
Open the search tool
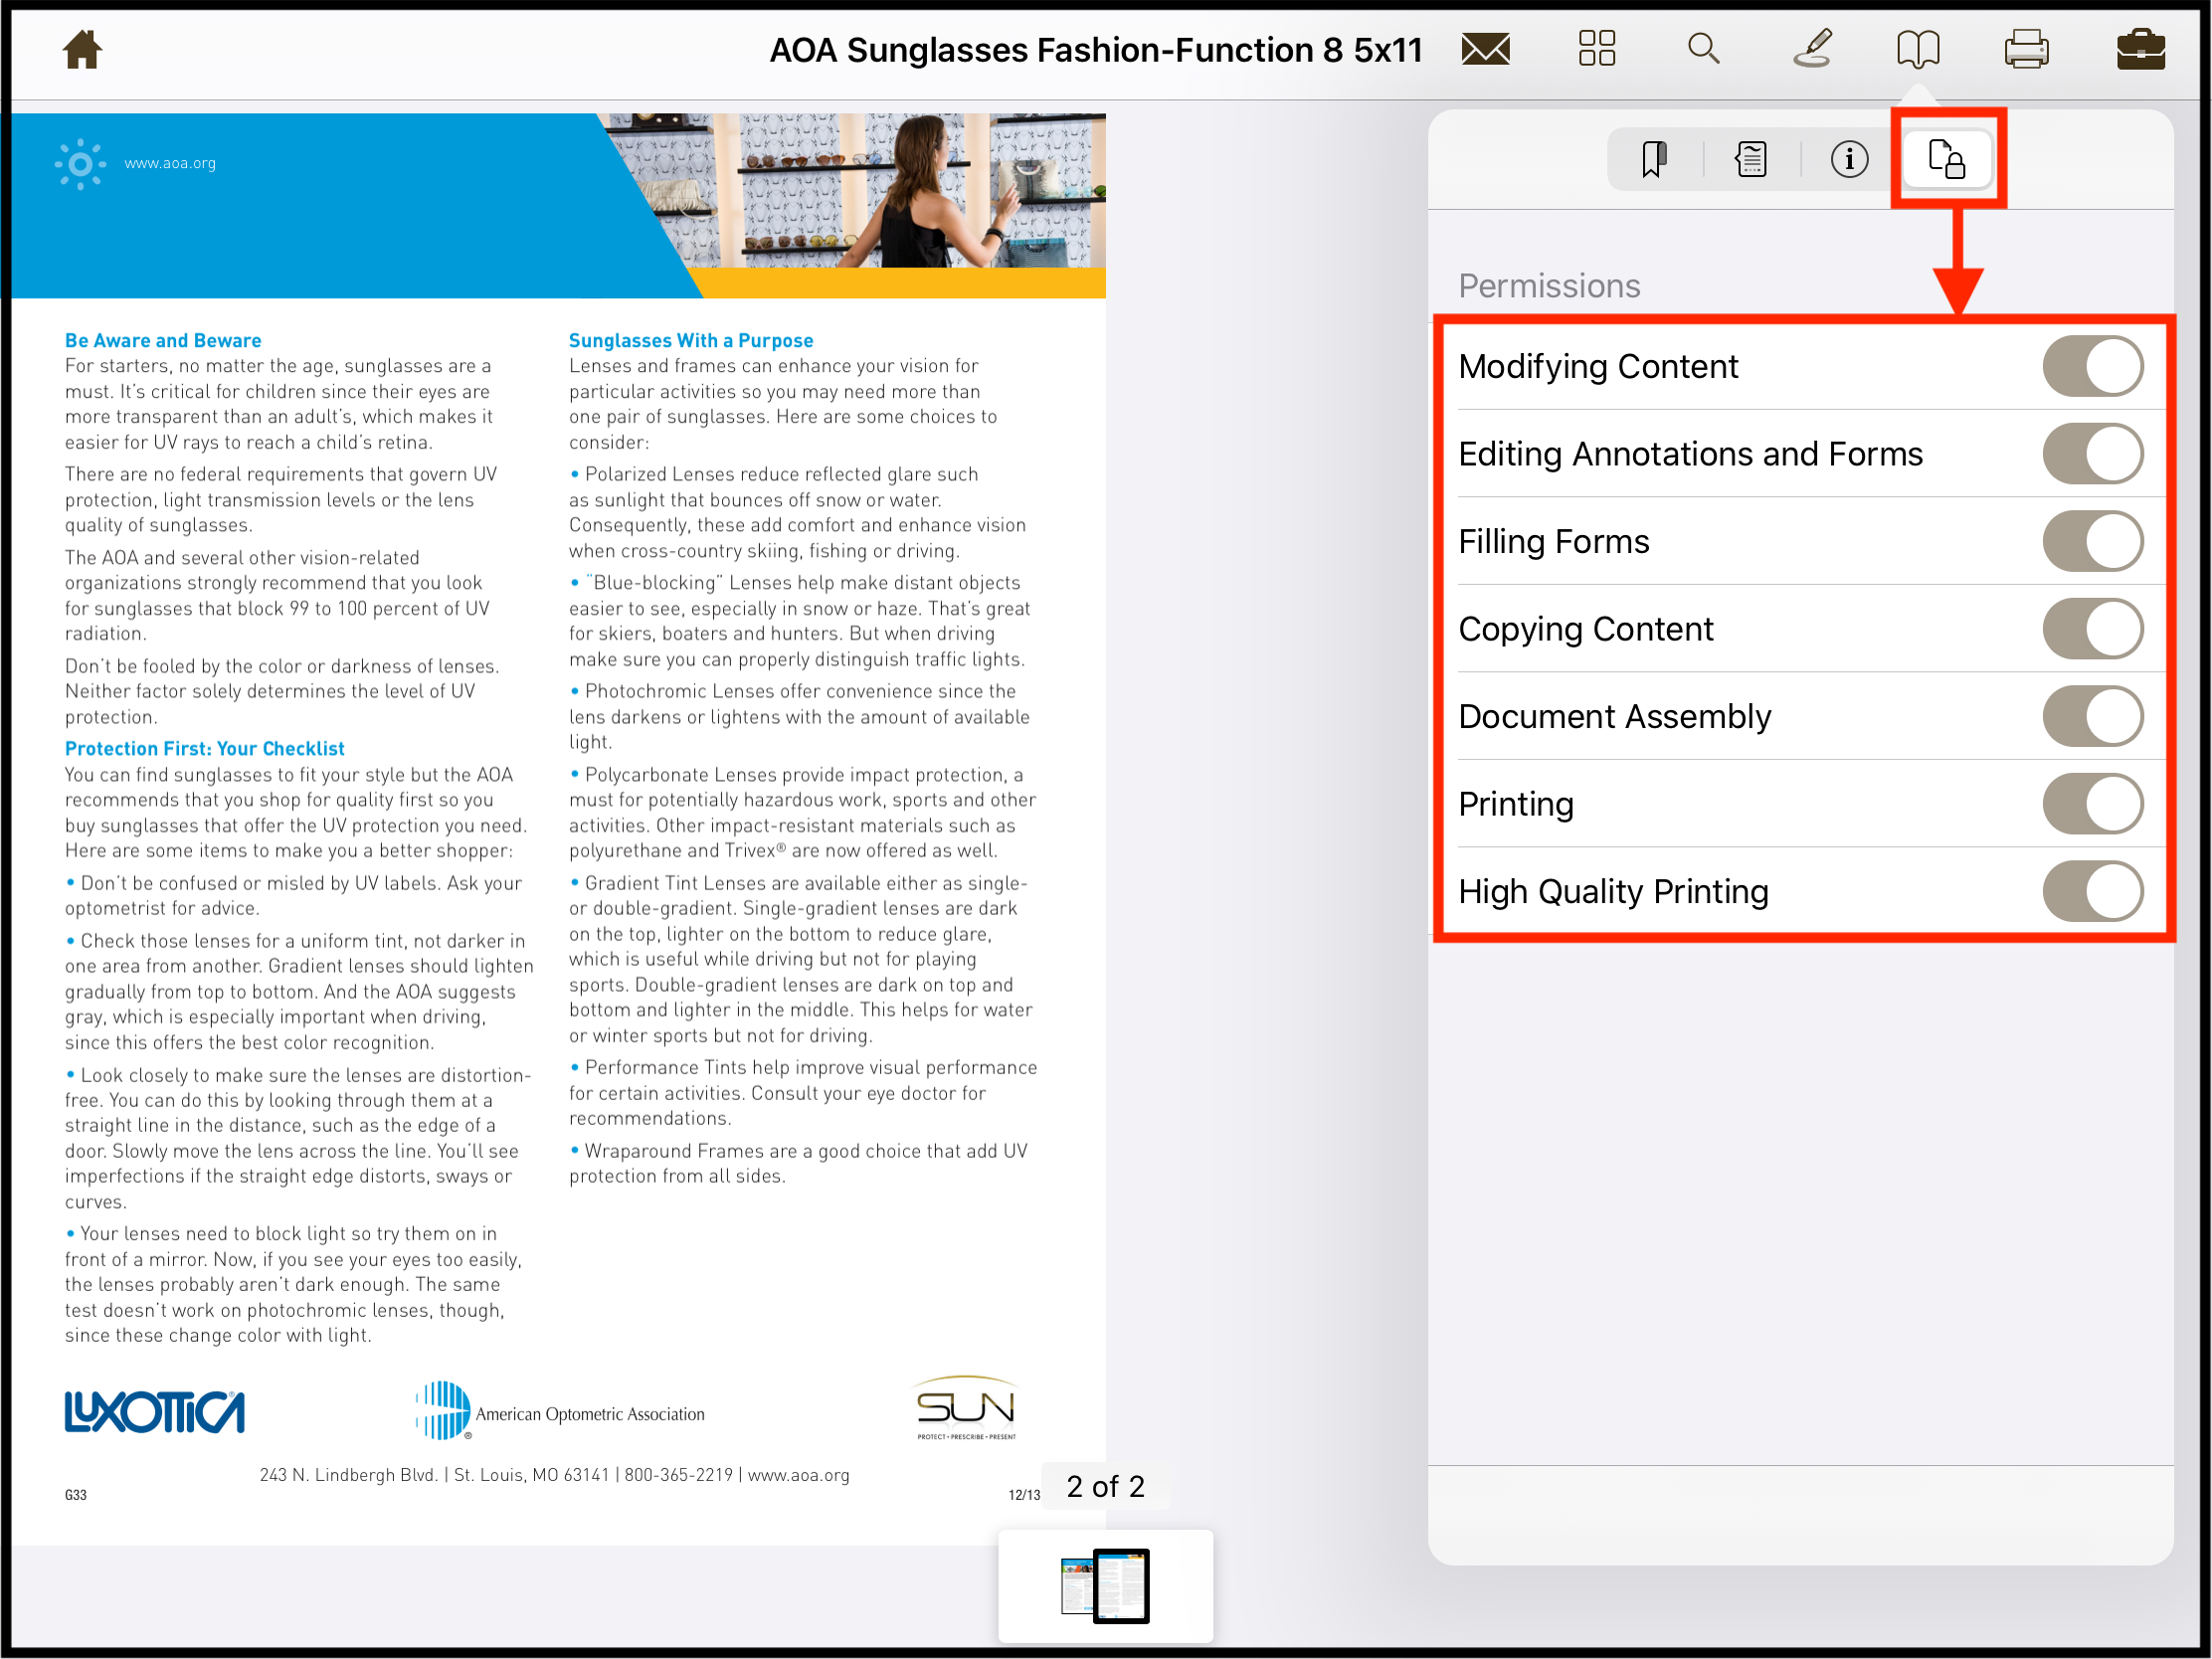[1704, 48]
